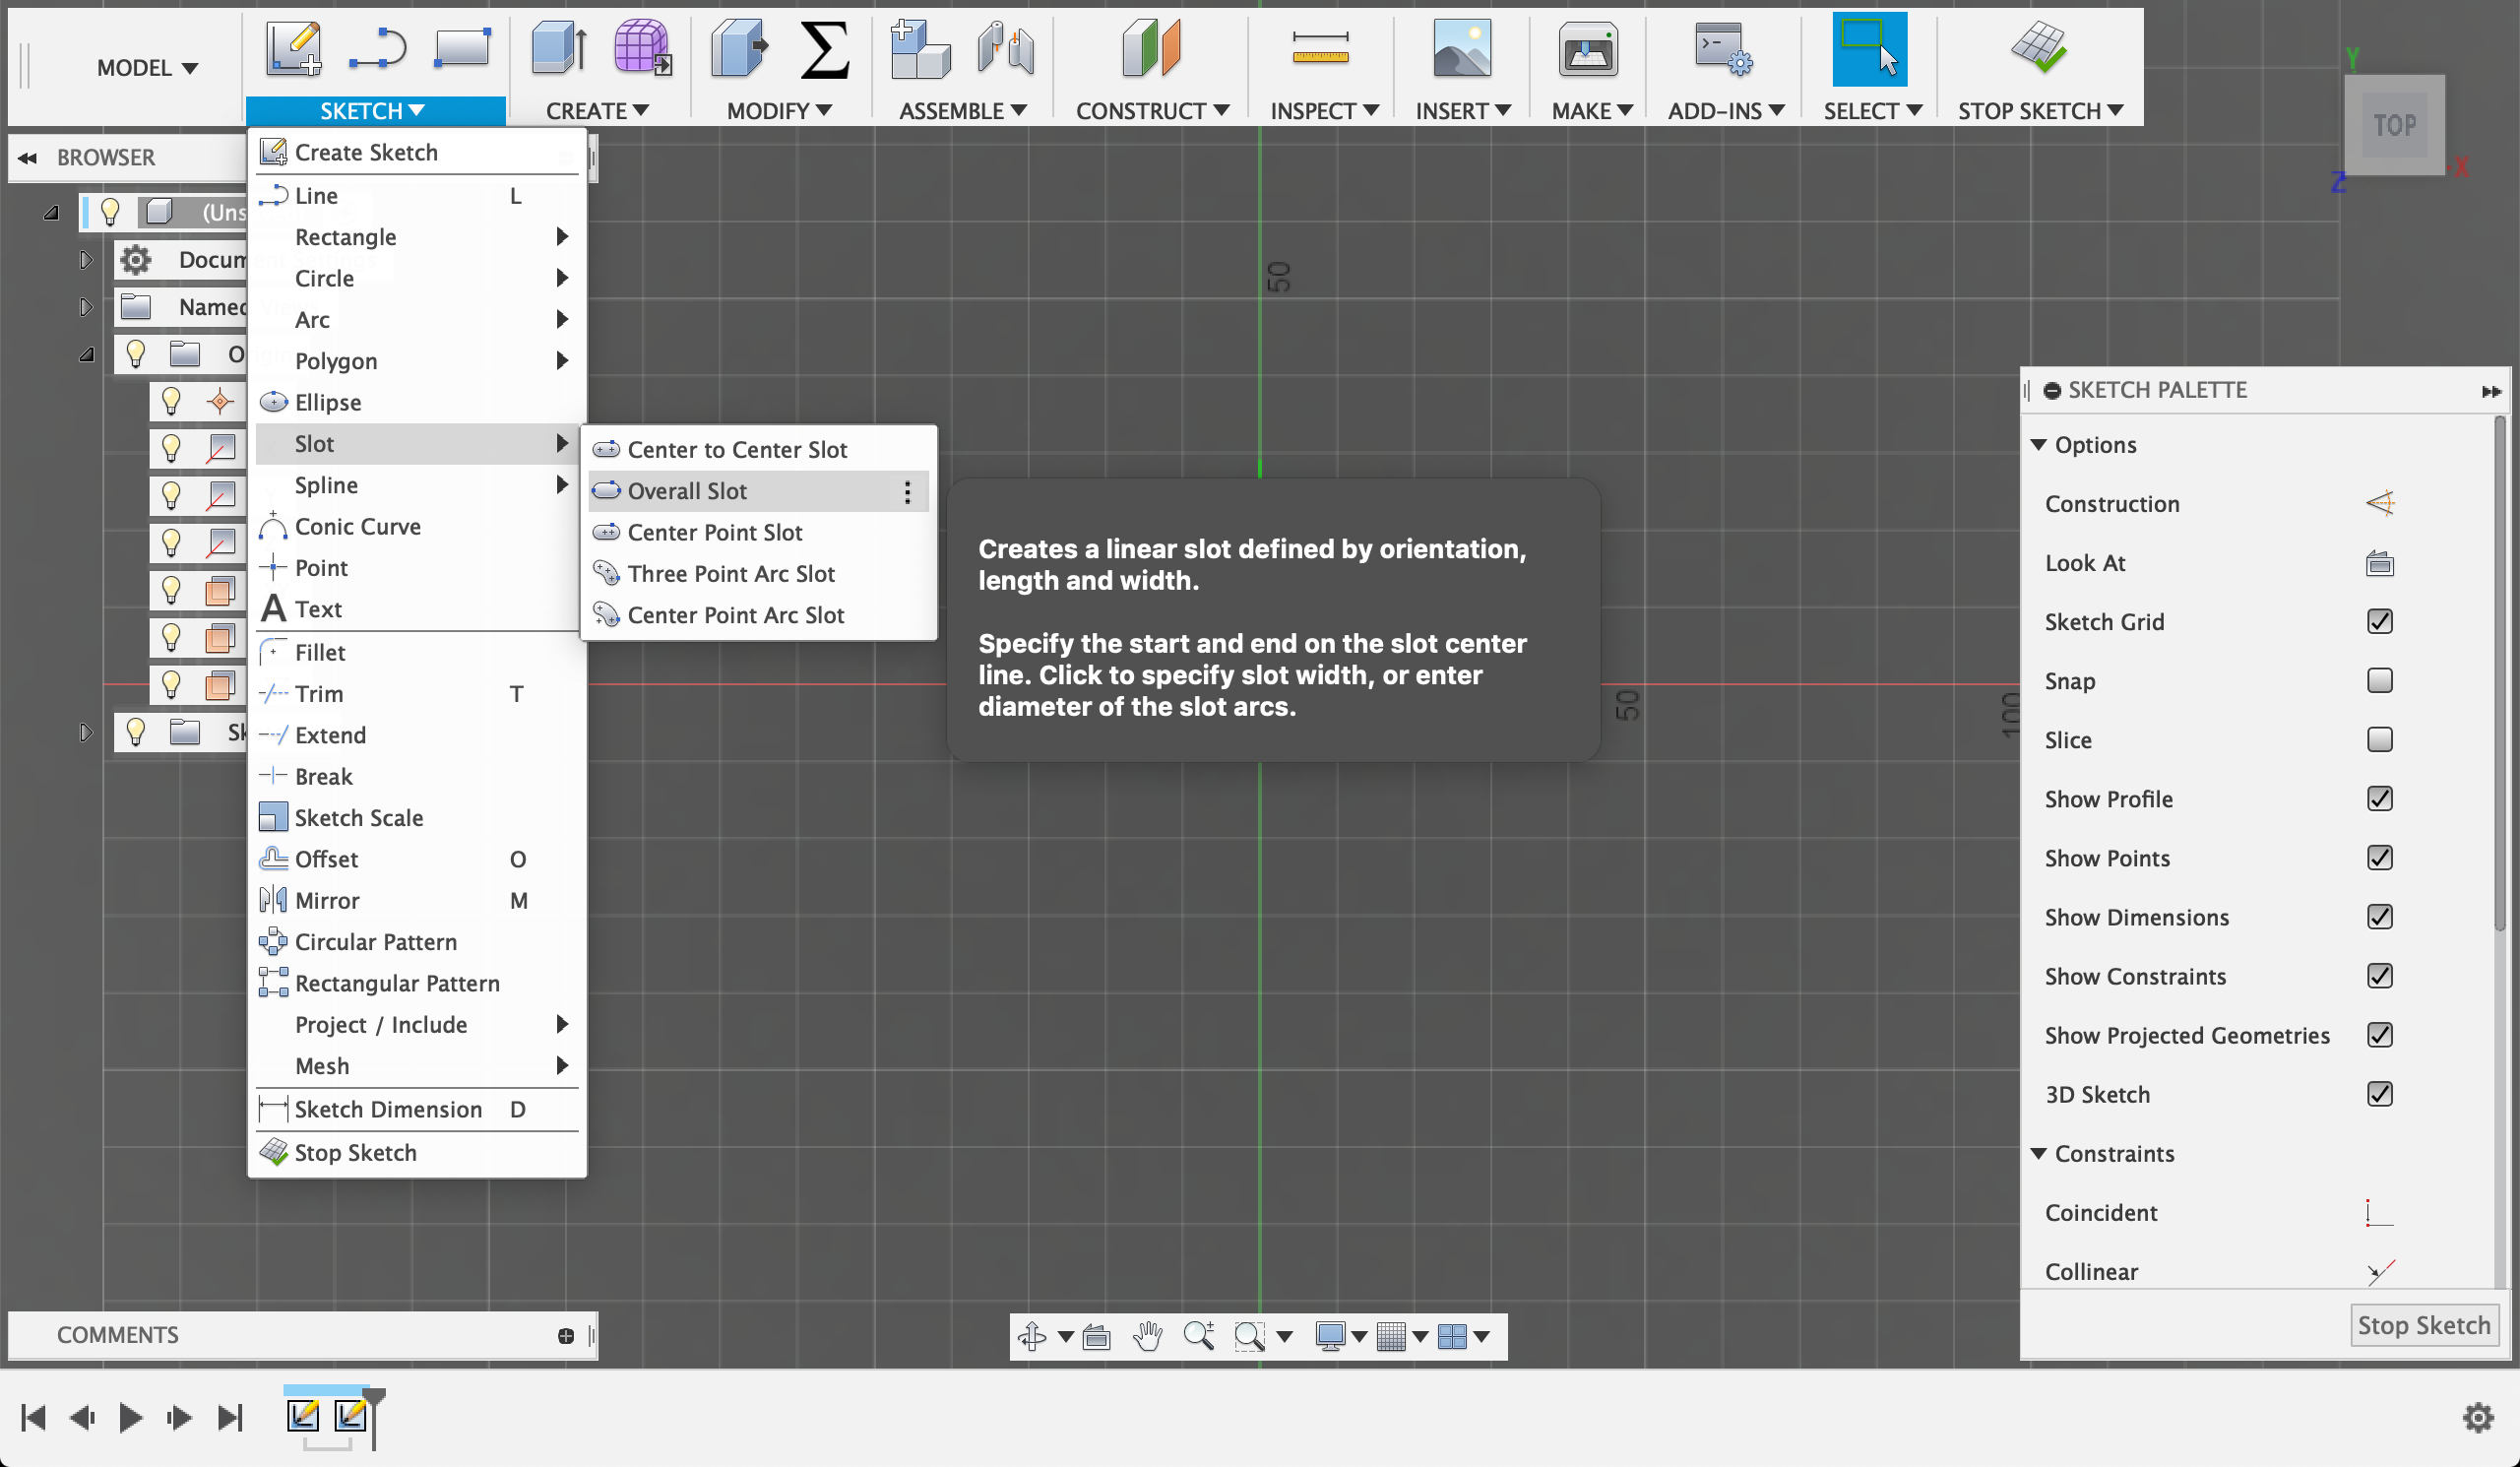Expand the SKETCH menu
The height and width of the screenshot is (1467, 2520).
[372, 108]
